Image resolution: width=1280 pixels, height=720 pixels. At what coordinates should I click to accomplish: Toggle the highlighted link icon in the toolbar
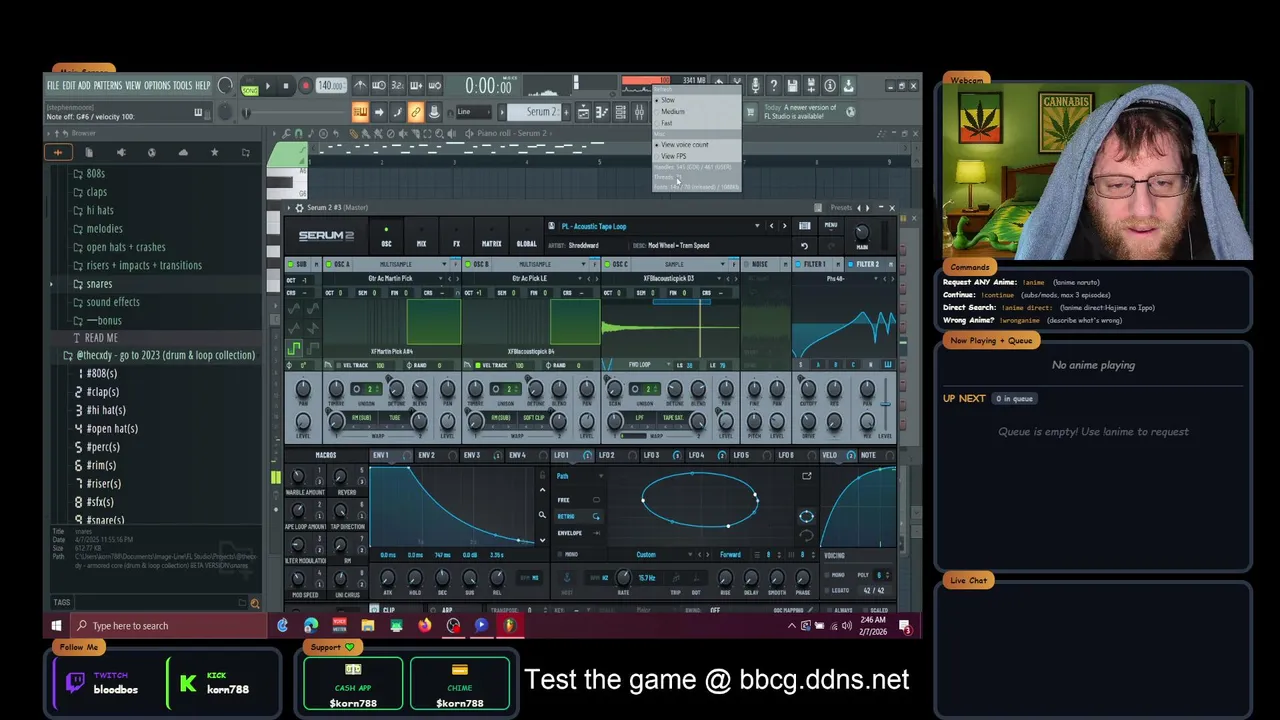415,112
